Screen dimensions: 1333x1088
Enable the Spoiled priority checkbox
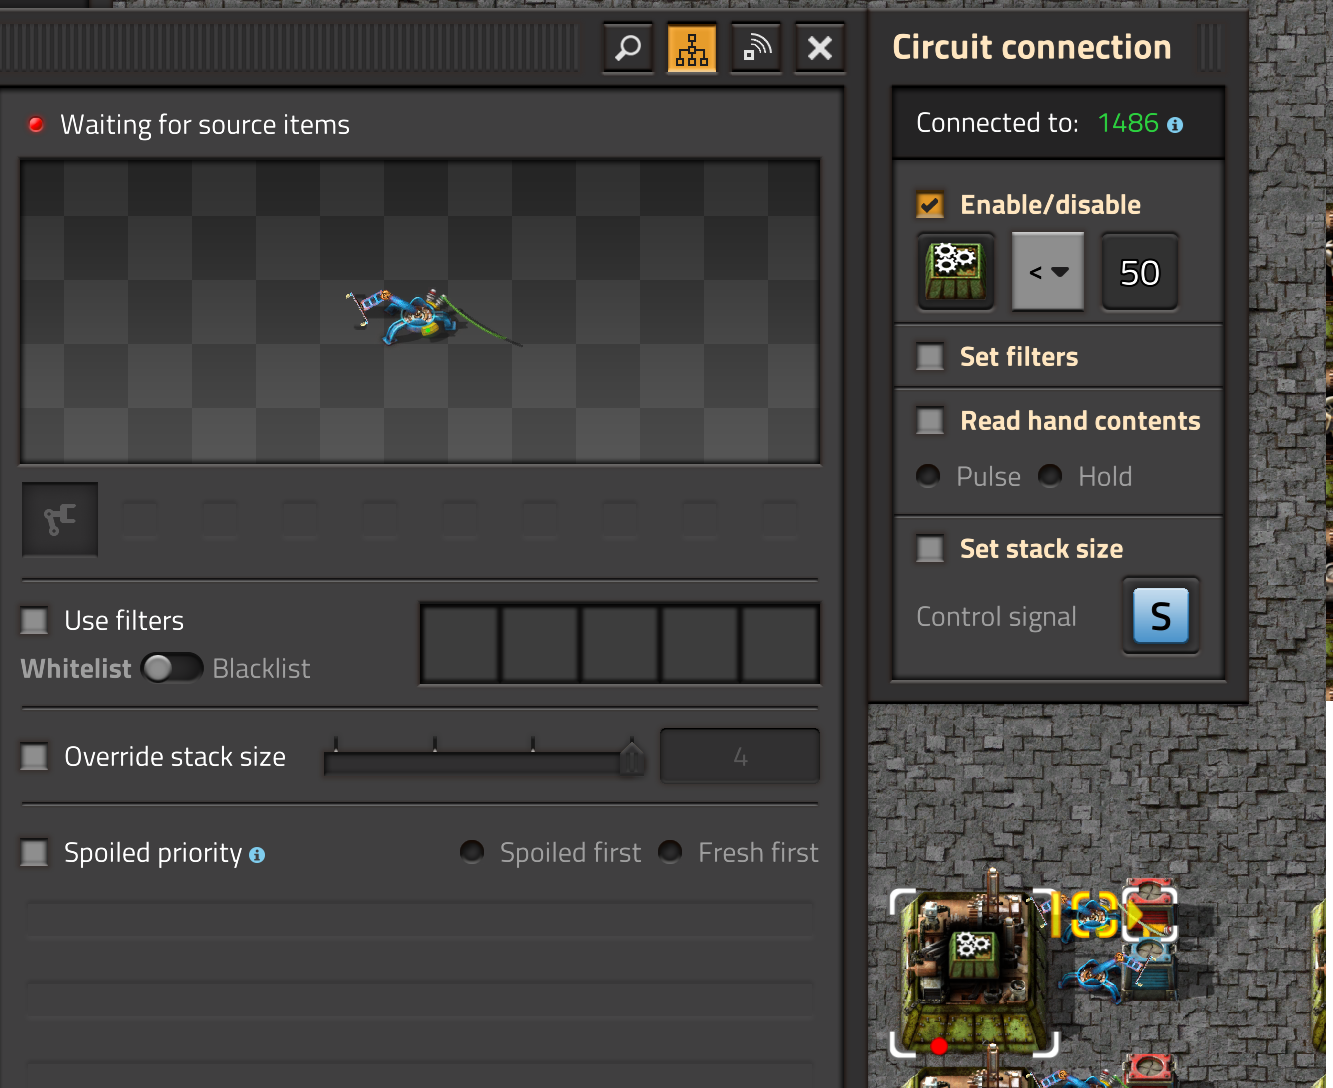[x=34, y=853]
